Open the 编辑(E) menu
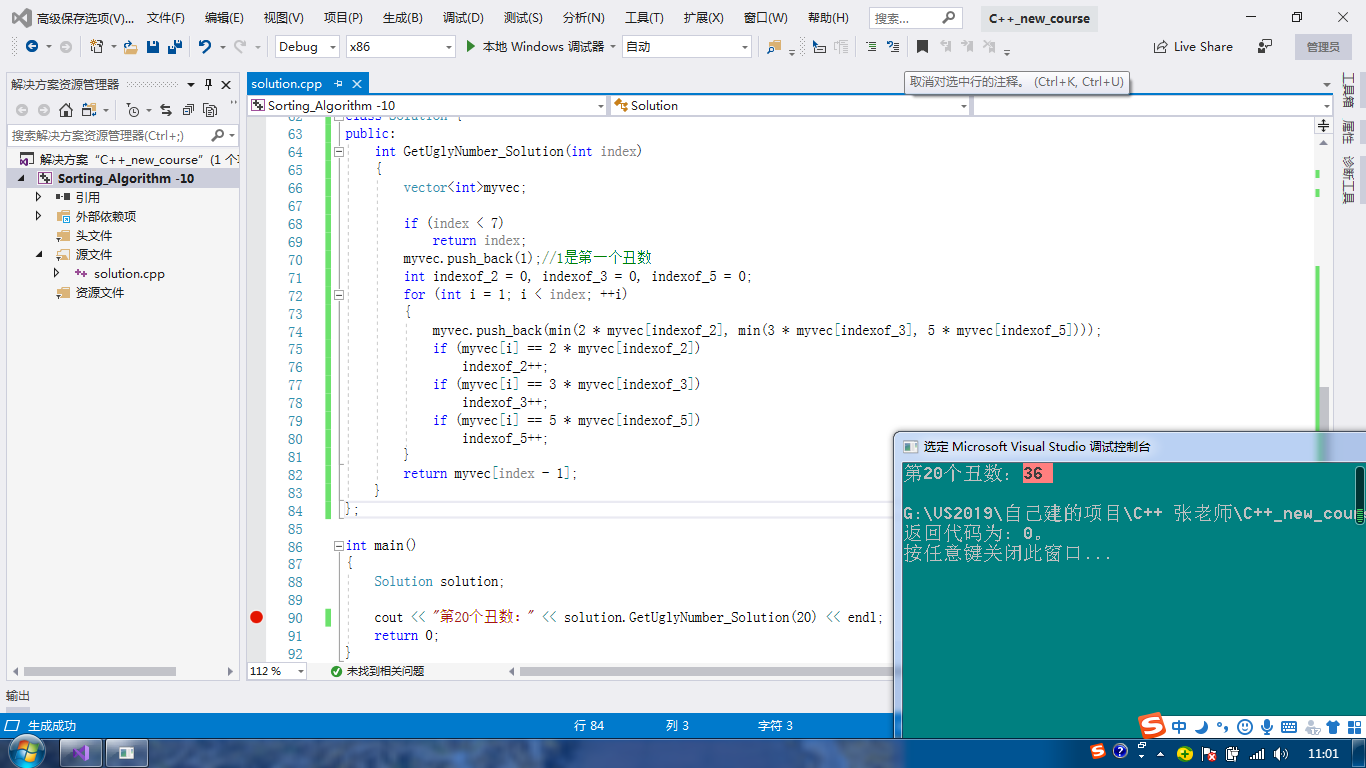Screen dimensions: 1366x768 [224, 18]
